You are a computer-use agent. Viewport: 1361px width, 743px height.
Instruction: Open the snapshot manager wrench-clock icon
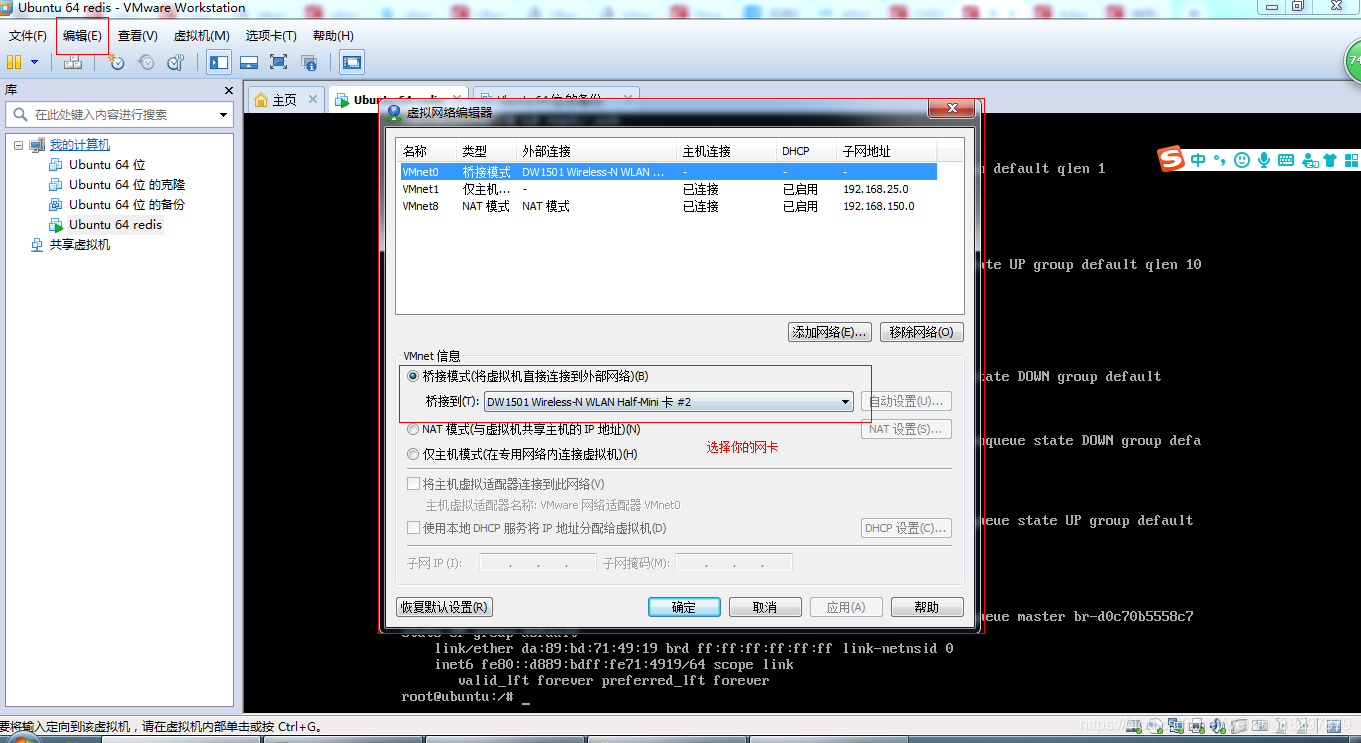tap(176, 62)
